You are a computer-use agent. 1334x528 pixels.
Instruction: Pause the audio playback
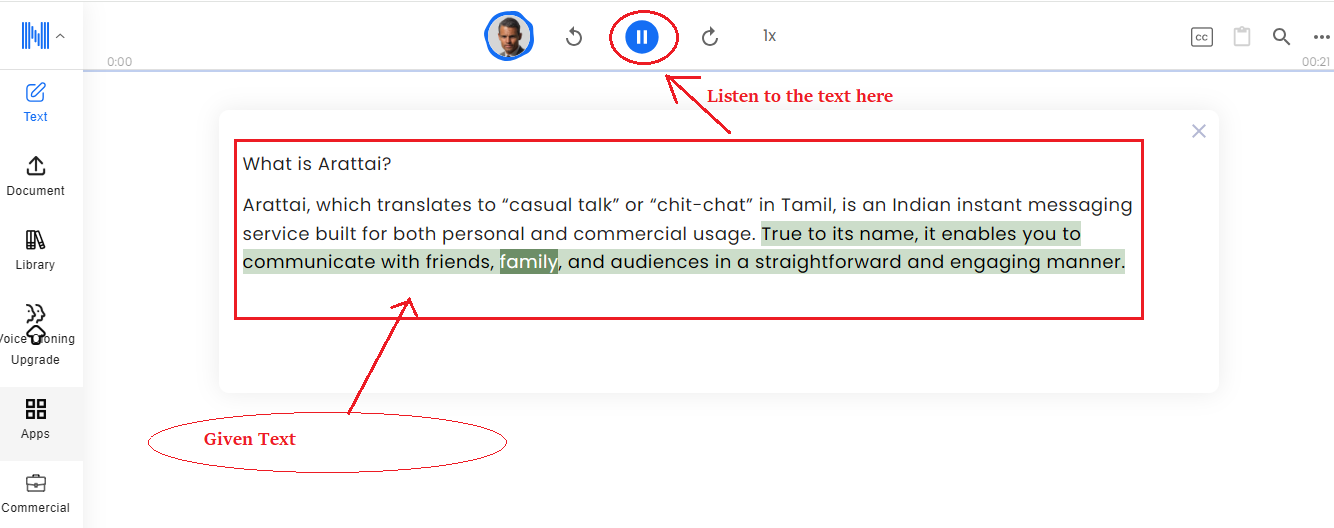pos(642,37)
